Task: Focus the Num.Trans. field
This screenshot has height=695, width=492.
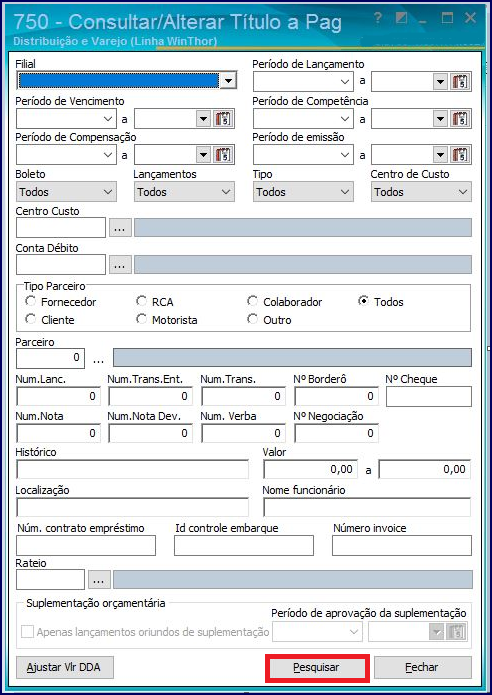Action: 243,396
